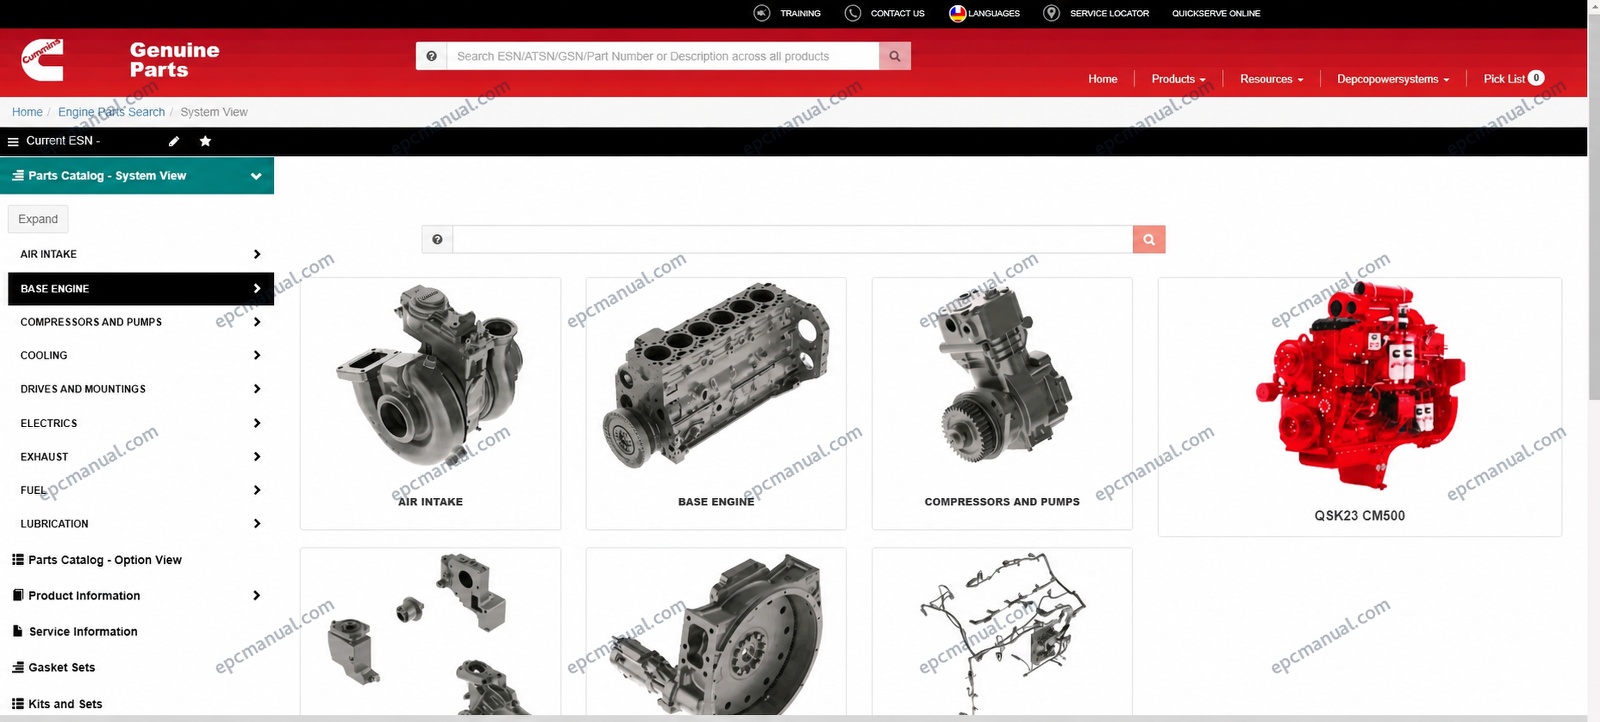1600x722 pixels.
Task: Click the Gasket Sets list icon
Action: 18,667
